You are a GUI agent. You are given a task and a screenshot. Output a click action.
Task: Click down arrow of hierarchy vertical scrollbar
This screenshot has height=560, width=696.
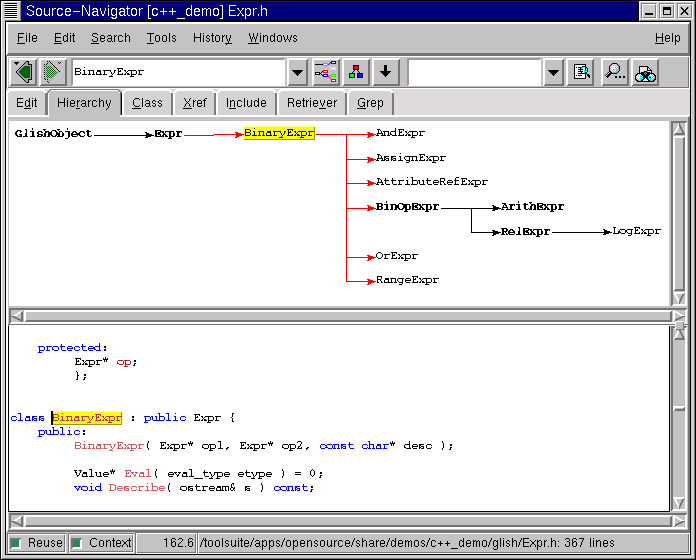click(x=679, y=298)
